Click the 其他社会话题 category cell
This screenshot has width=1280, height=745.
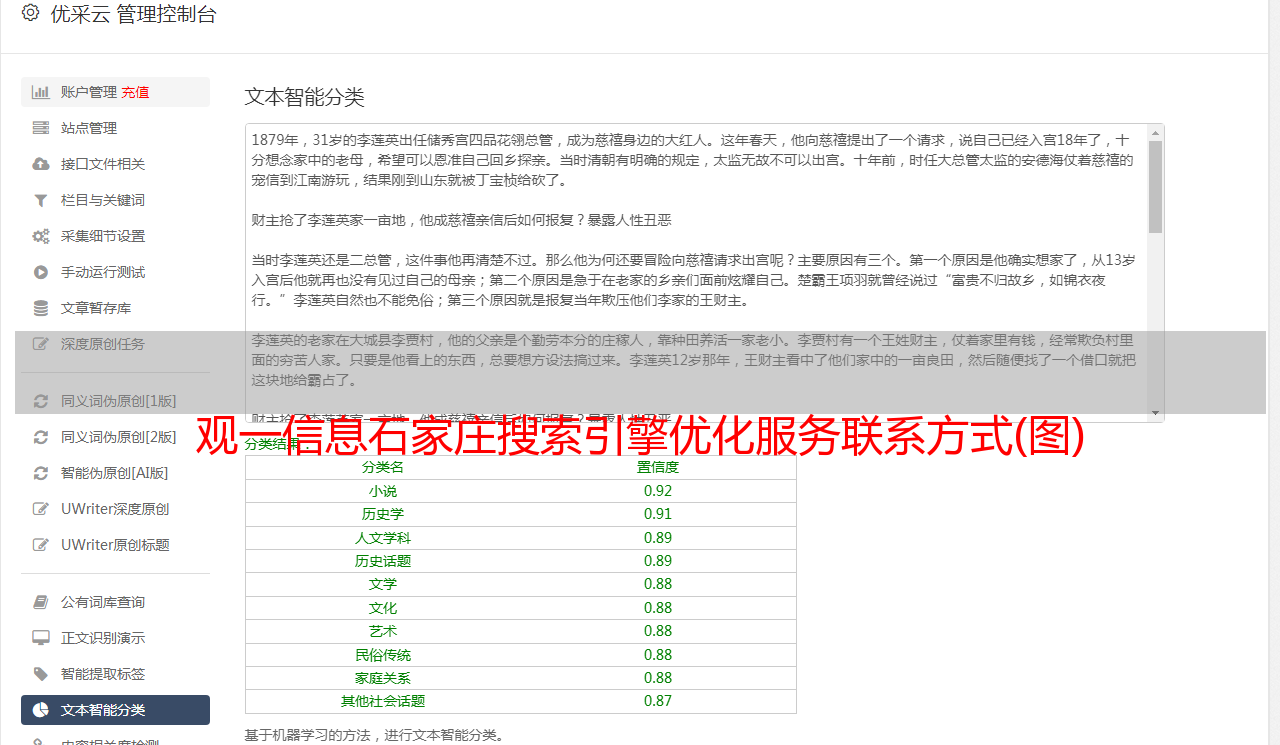click(x=383, y=701)
